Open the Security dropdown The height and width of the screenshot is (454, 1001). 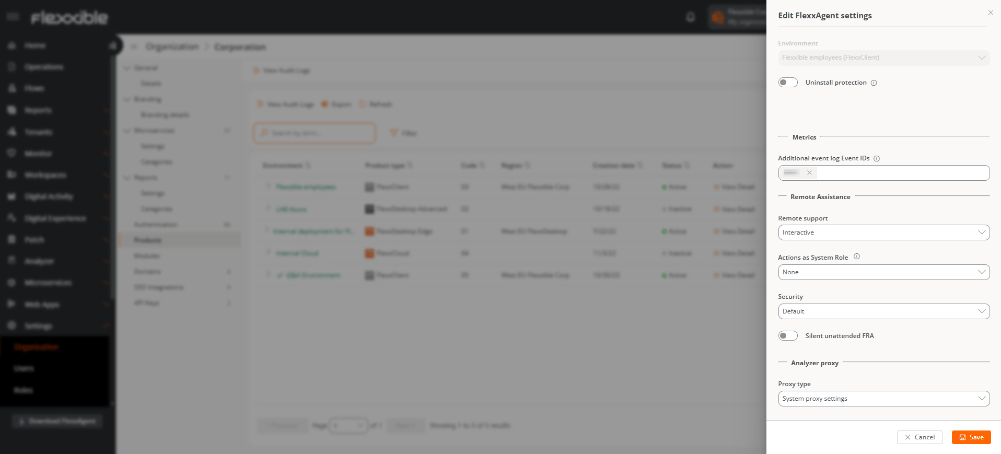884,311
